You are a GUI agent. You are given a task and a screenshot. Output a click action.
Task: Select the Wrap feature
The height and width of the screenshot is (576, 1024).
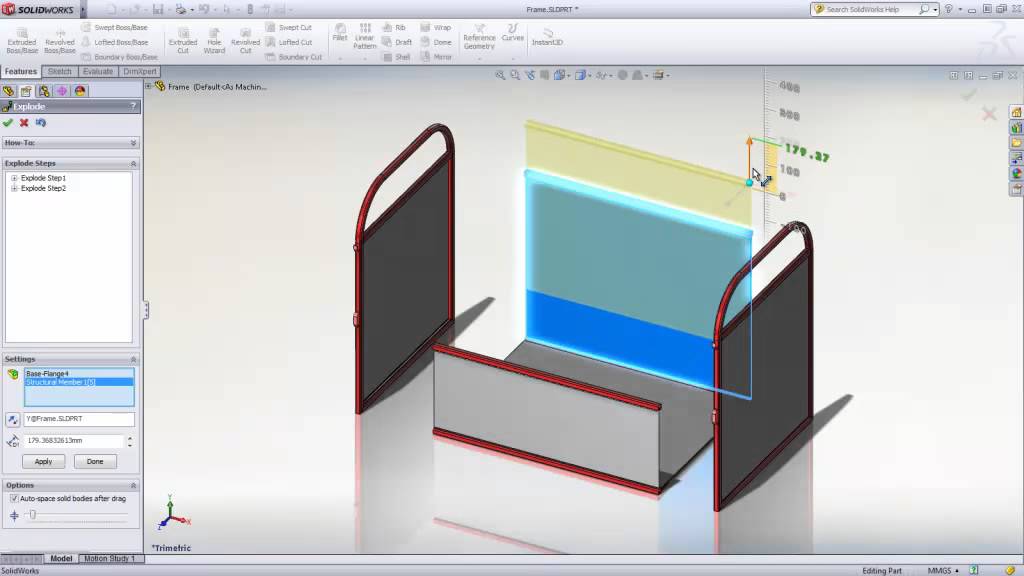point(436,27)
